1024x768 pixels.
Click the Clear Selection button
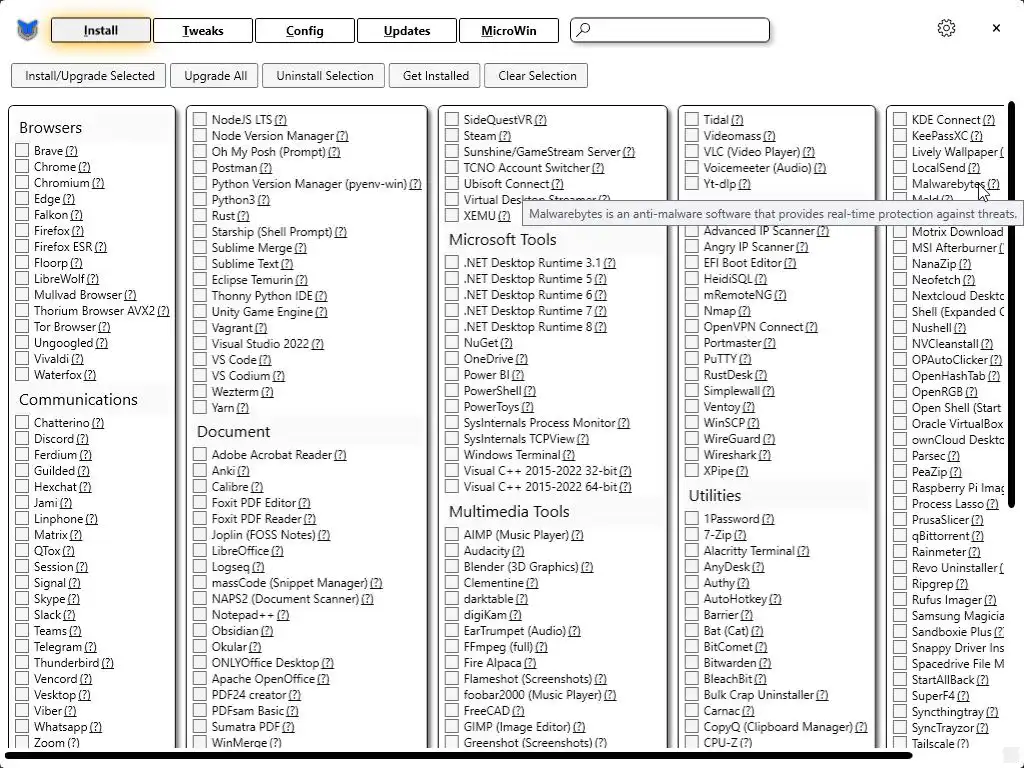tap(537, 76)
